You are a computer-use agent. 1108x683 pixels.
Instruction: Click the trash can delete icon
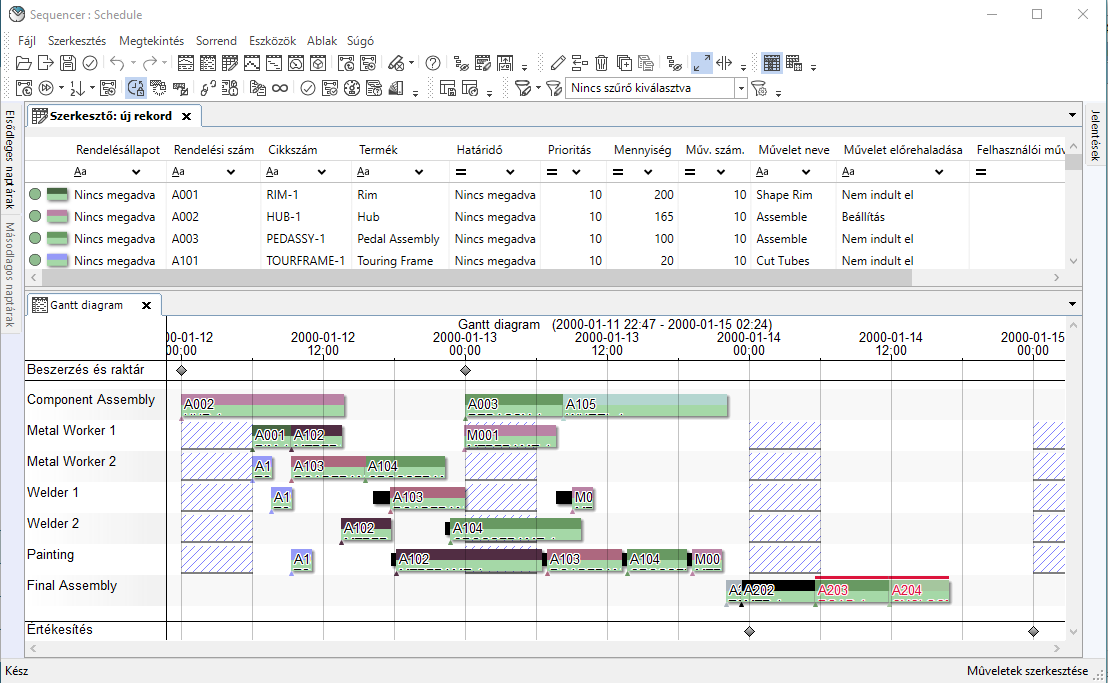pos(602,63)
